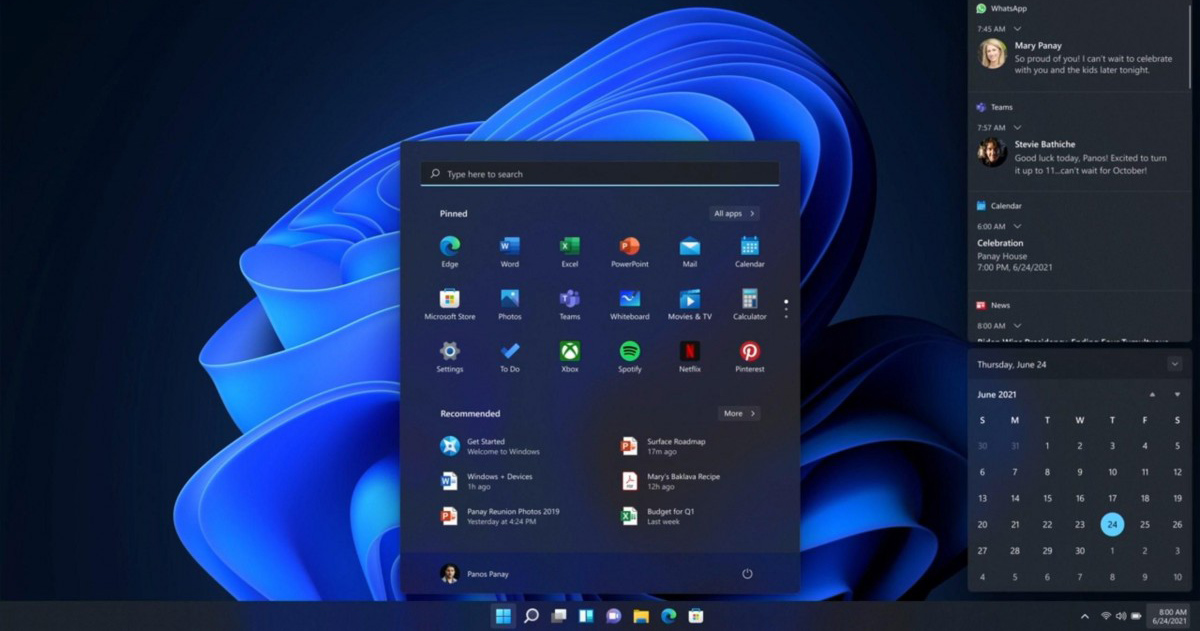
Task: Open the Pinterest app
Action: point(750,357)
